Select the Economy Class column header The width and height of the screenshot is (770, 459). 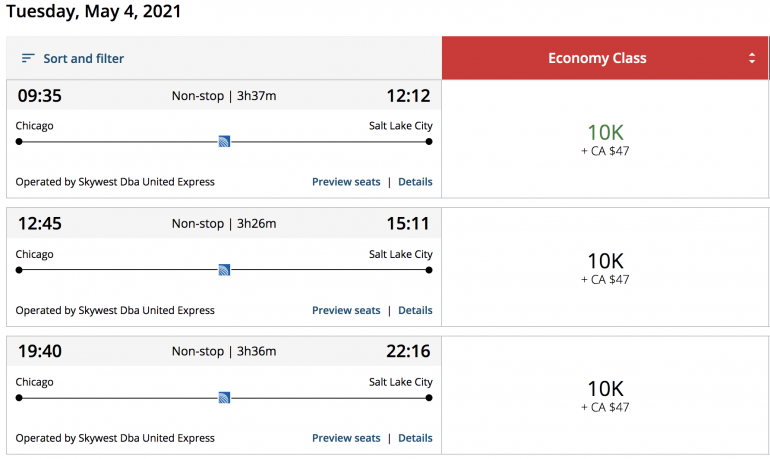click(x=597, y=59)
